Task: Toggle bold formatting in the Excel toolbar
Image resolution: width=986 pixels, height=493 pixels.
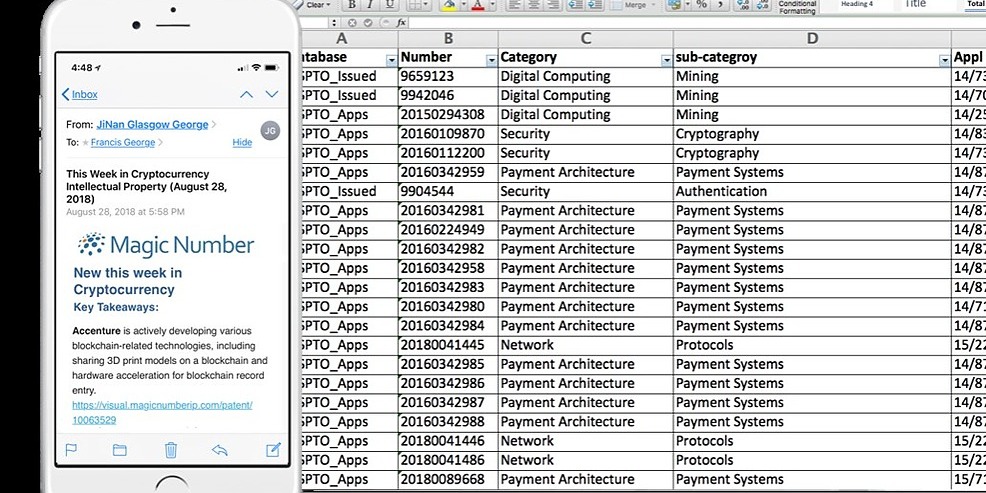Action: 352,4
